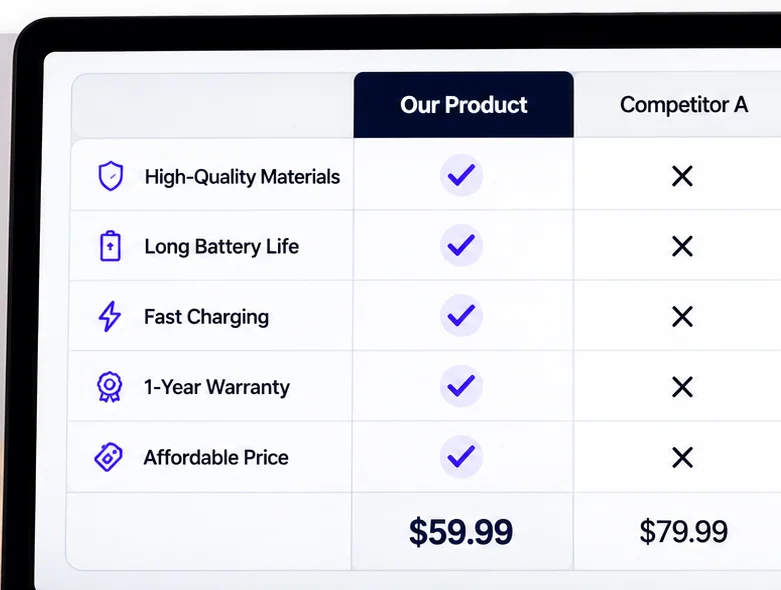Screen dimensions: 781x590
Task: Click the $59.99 price
Action: pos(461,532)
